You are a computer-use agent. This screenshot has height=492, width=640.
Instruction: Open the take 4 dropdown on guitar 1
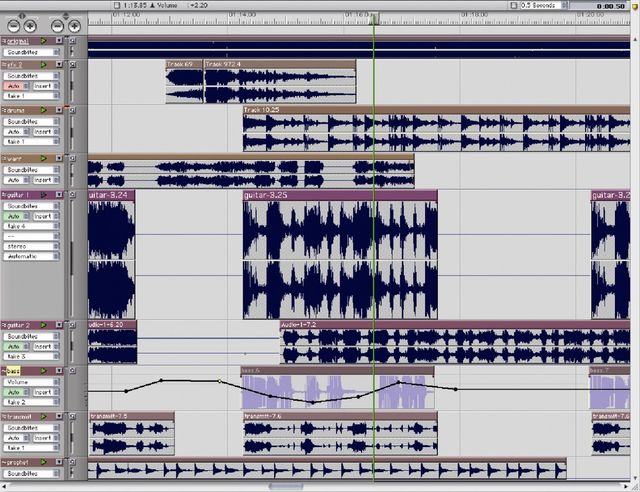[31, 226]
